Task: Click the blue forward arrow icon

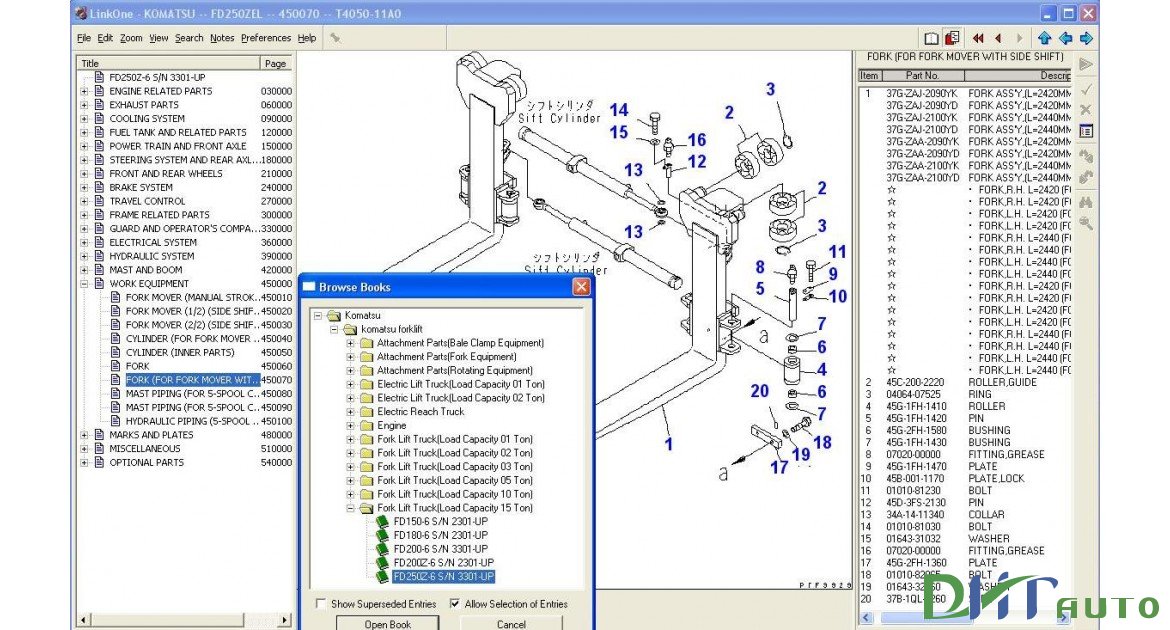Action: pyautogui.click(x=1086, y=38)
